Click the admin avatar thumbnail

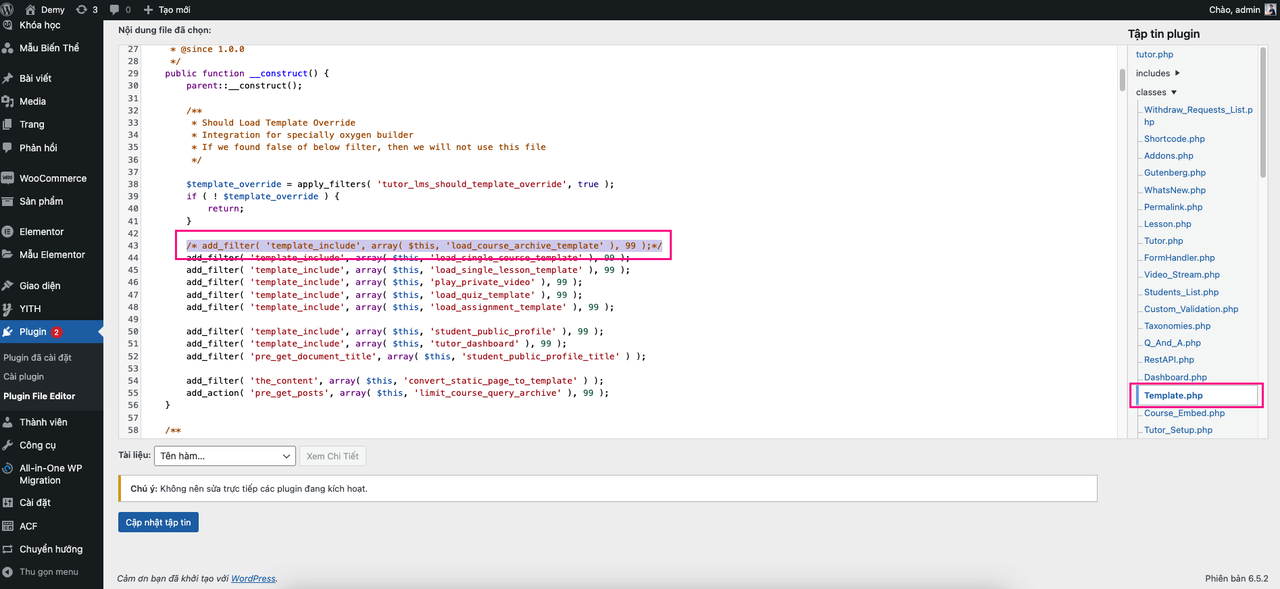(x=1270, y=9)
